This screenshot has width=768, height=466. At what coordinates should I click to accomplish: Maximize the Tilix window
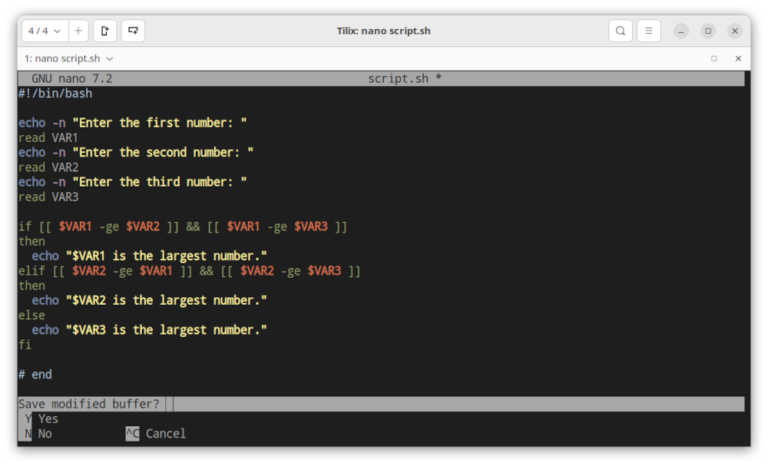click(x=708, y=31)
